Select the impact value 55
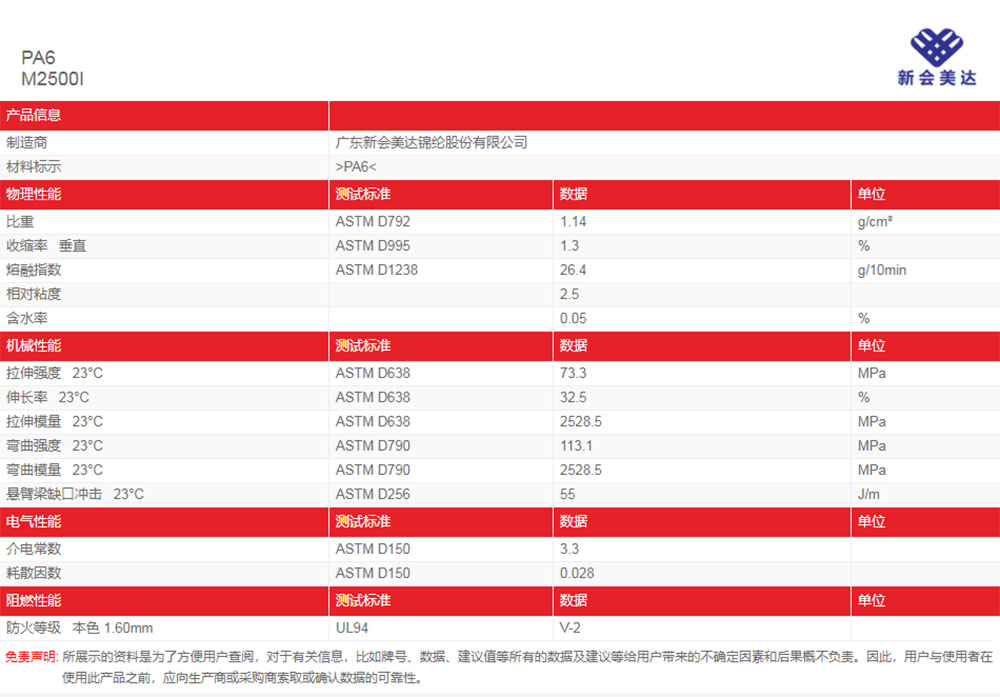The image size is (1000, 697). pos(567,494)
